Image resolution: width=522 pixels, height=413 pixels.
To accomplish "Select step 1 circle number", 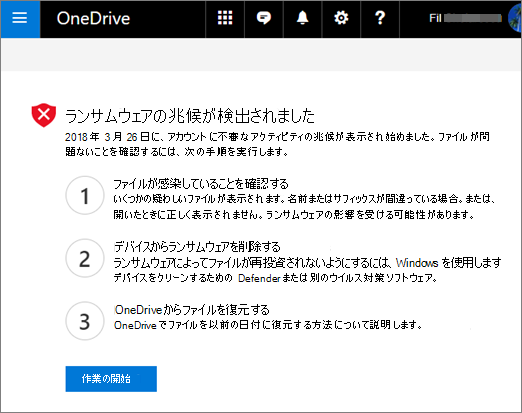I will coord(85,195).
